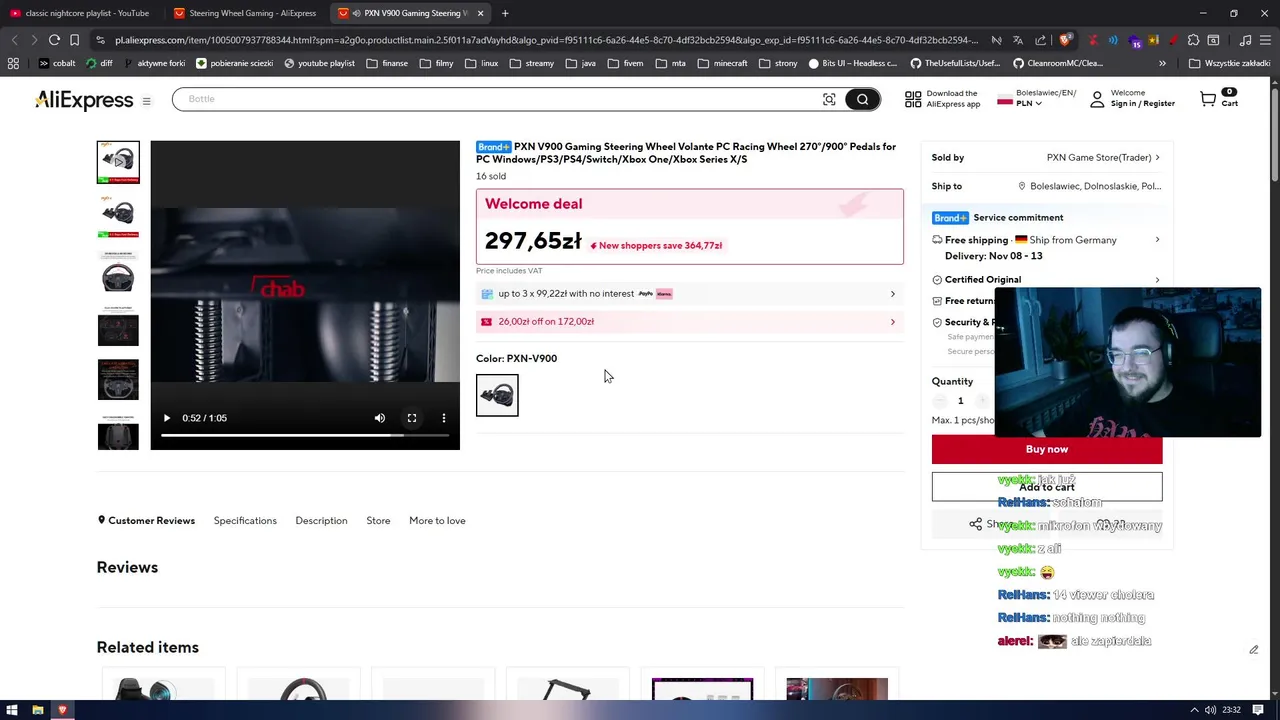
Task: Open Wszystkie zakładki folder
Action: 1229,63
